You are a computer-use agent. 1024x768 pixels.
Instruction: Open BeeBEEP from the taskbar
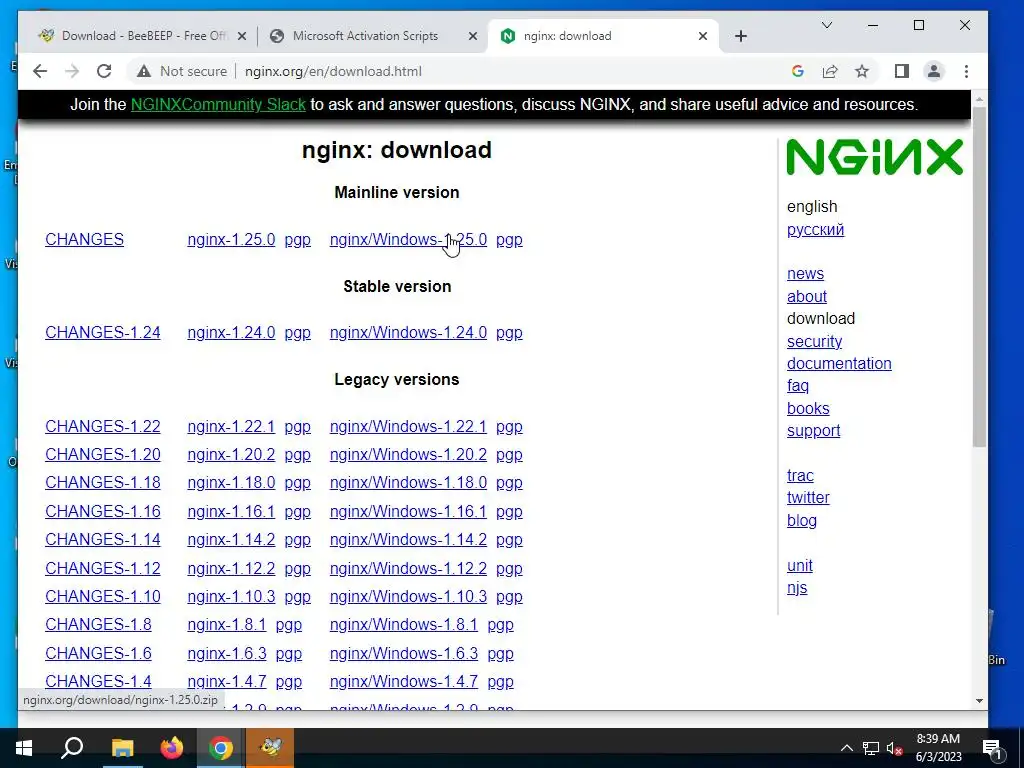270,748
